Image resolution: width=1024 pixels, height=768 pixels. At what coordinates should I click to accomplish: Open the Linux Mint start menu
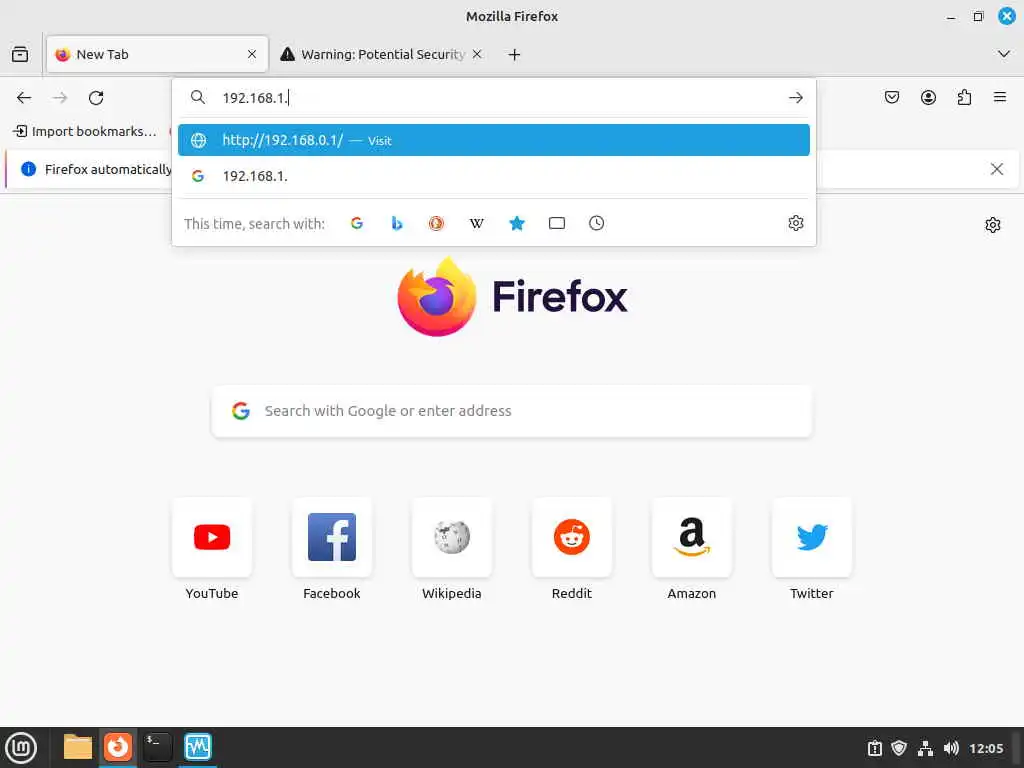click(21, 748)
